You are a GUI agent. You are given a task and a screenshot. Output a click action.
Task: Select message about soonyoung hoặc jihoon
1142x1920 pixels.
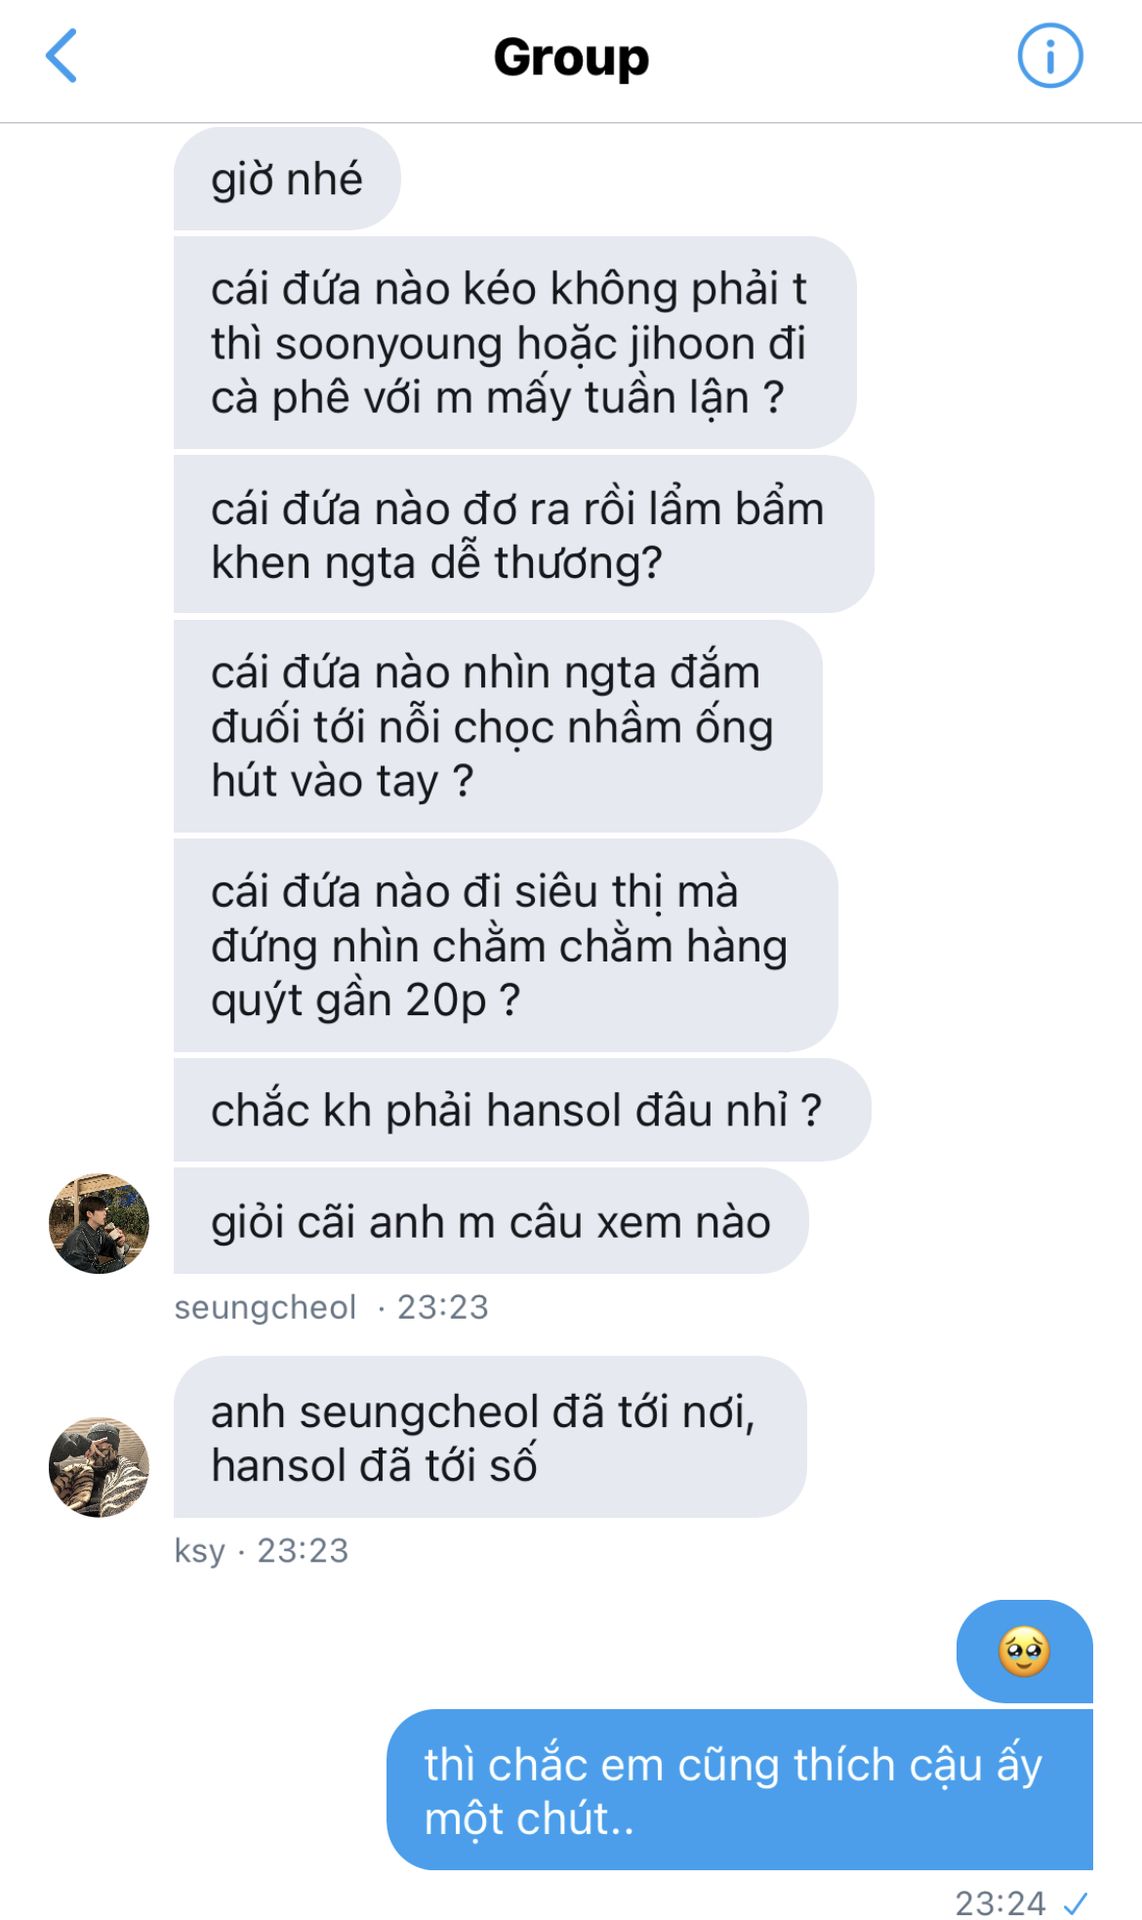tap(515, 343)
